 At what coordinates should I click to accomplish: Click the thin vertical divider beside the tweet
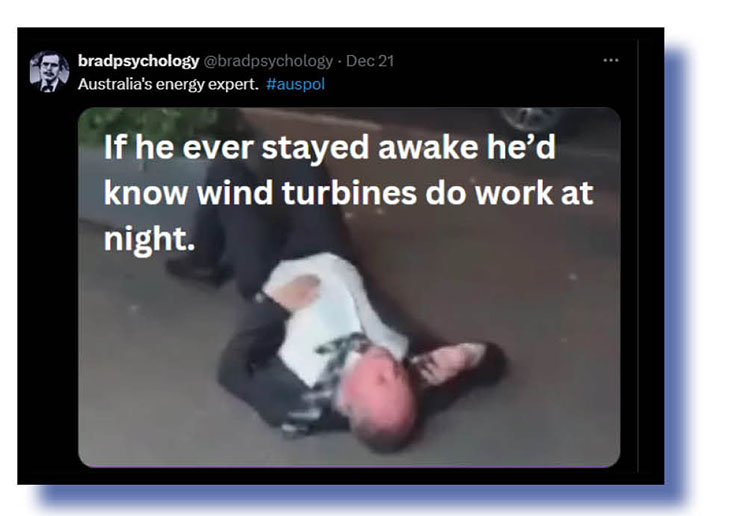point(637,256)
